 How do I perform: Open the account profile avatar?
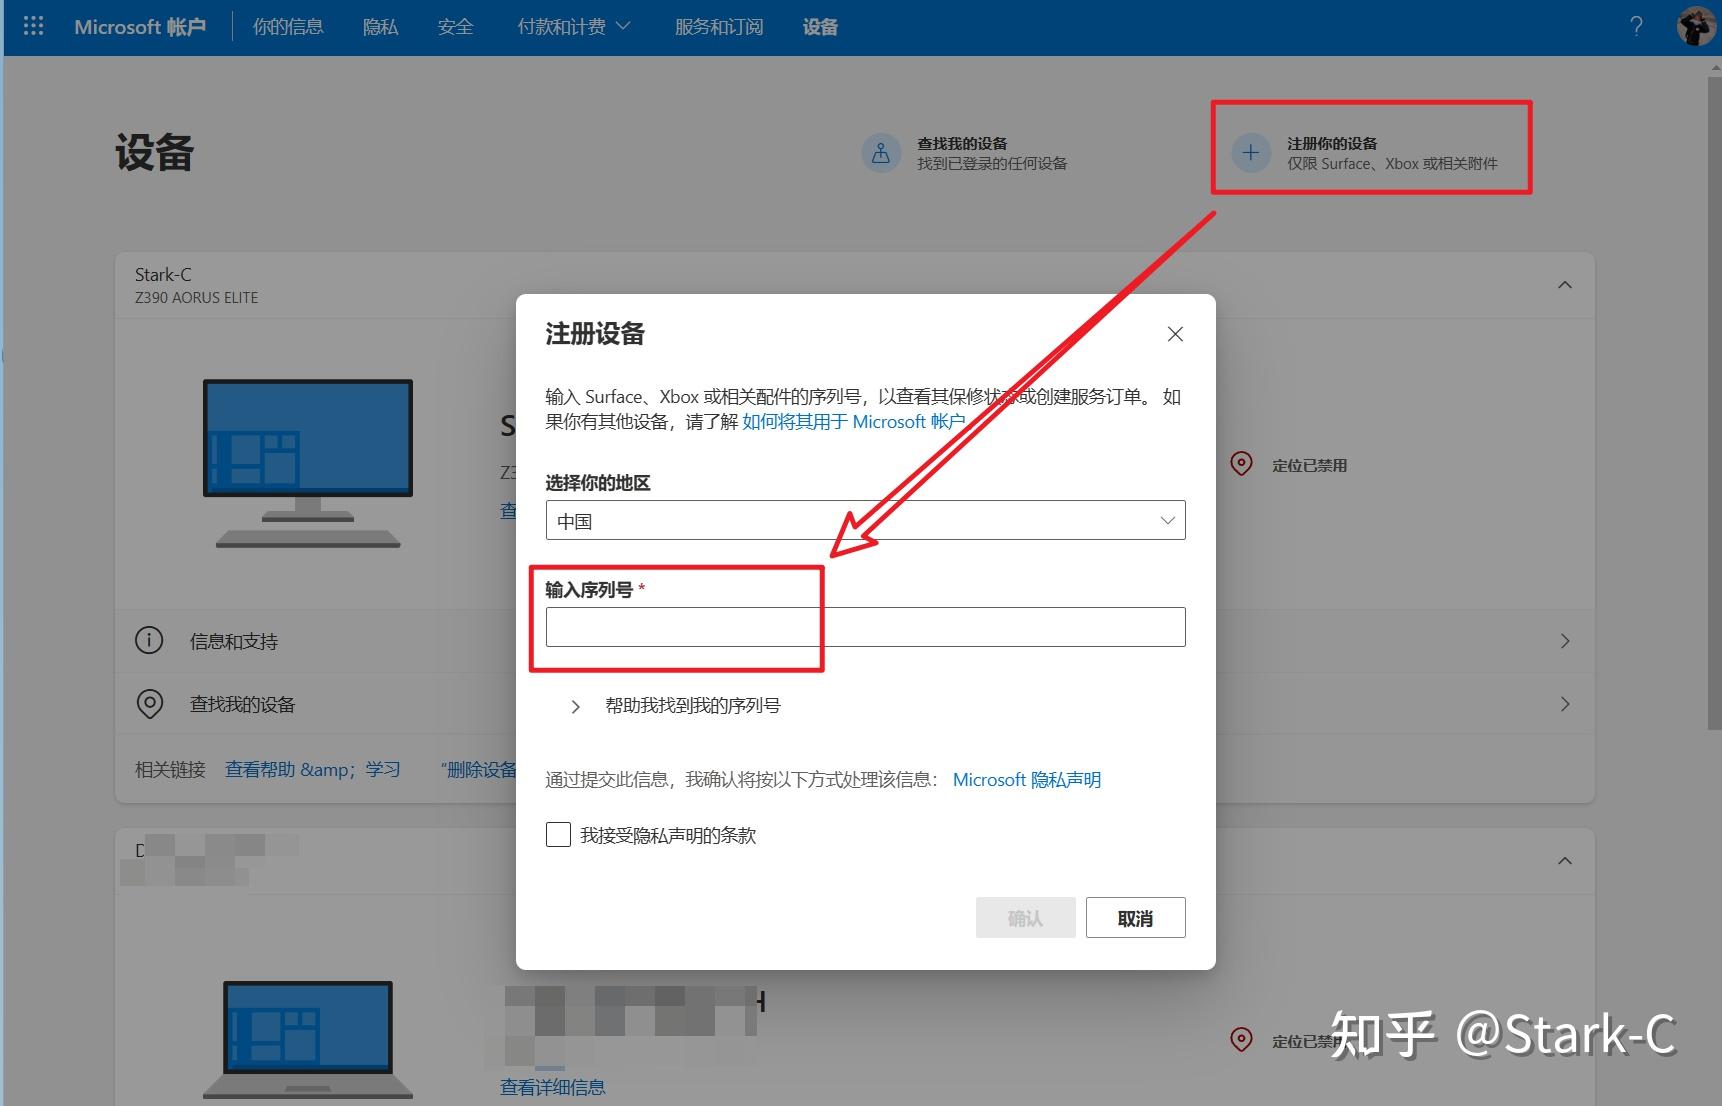pyautogui.click(x=1696, y=26)
